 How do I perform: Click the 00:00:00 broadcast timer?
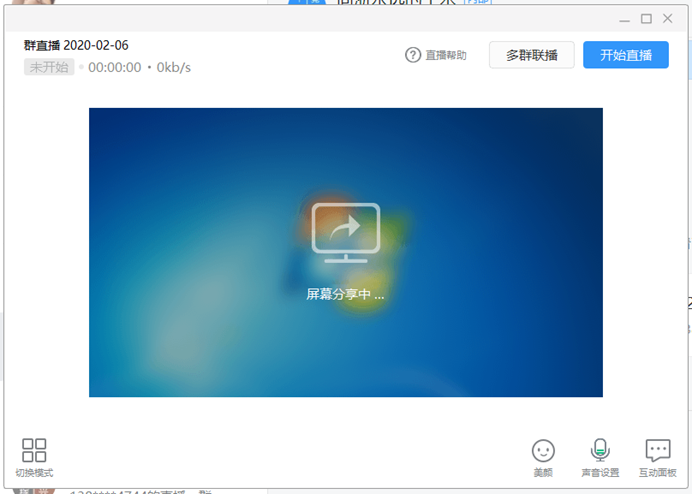115,67
